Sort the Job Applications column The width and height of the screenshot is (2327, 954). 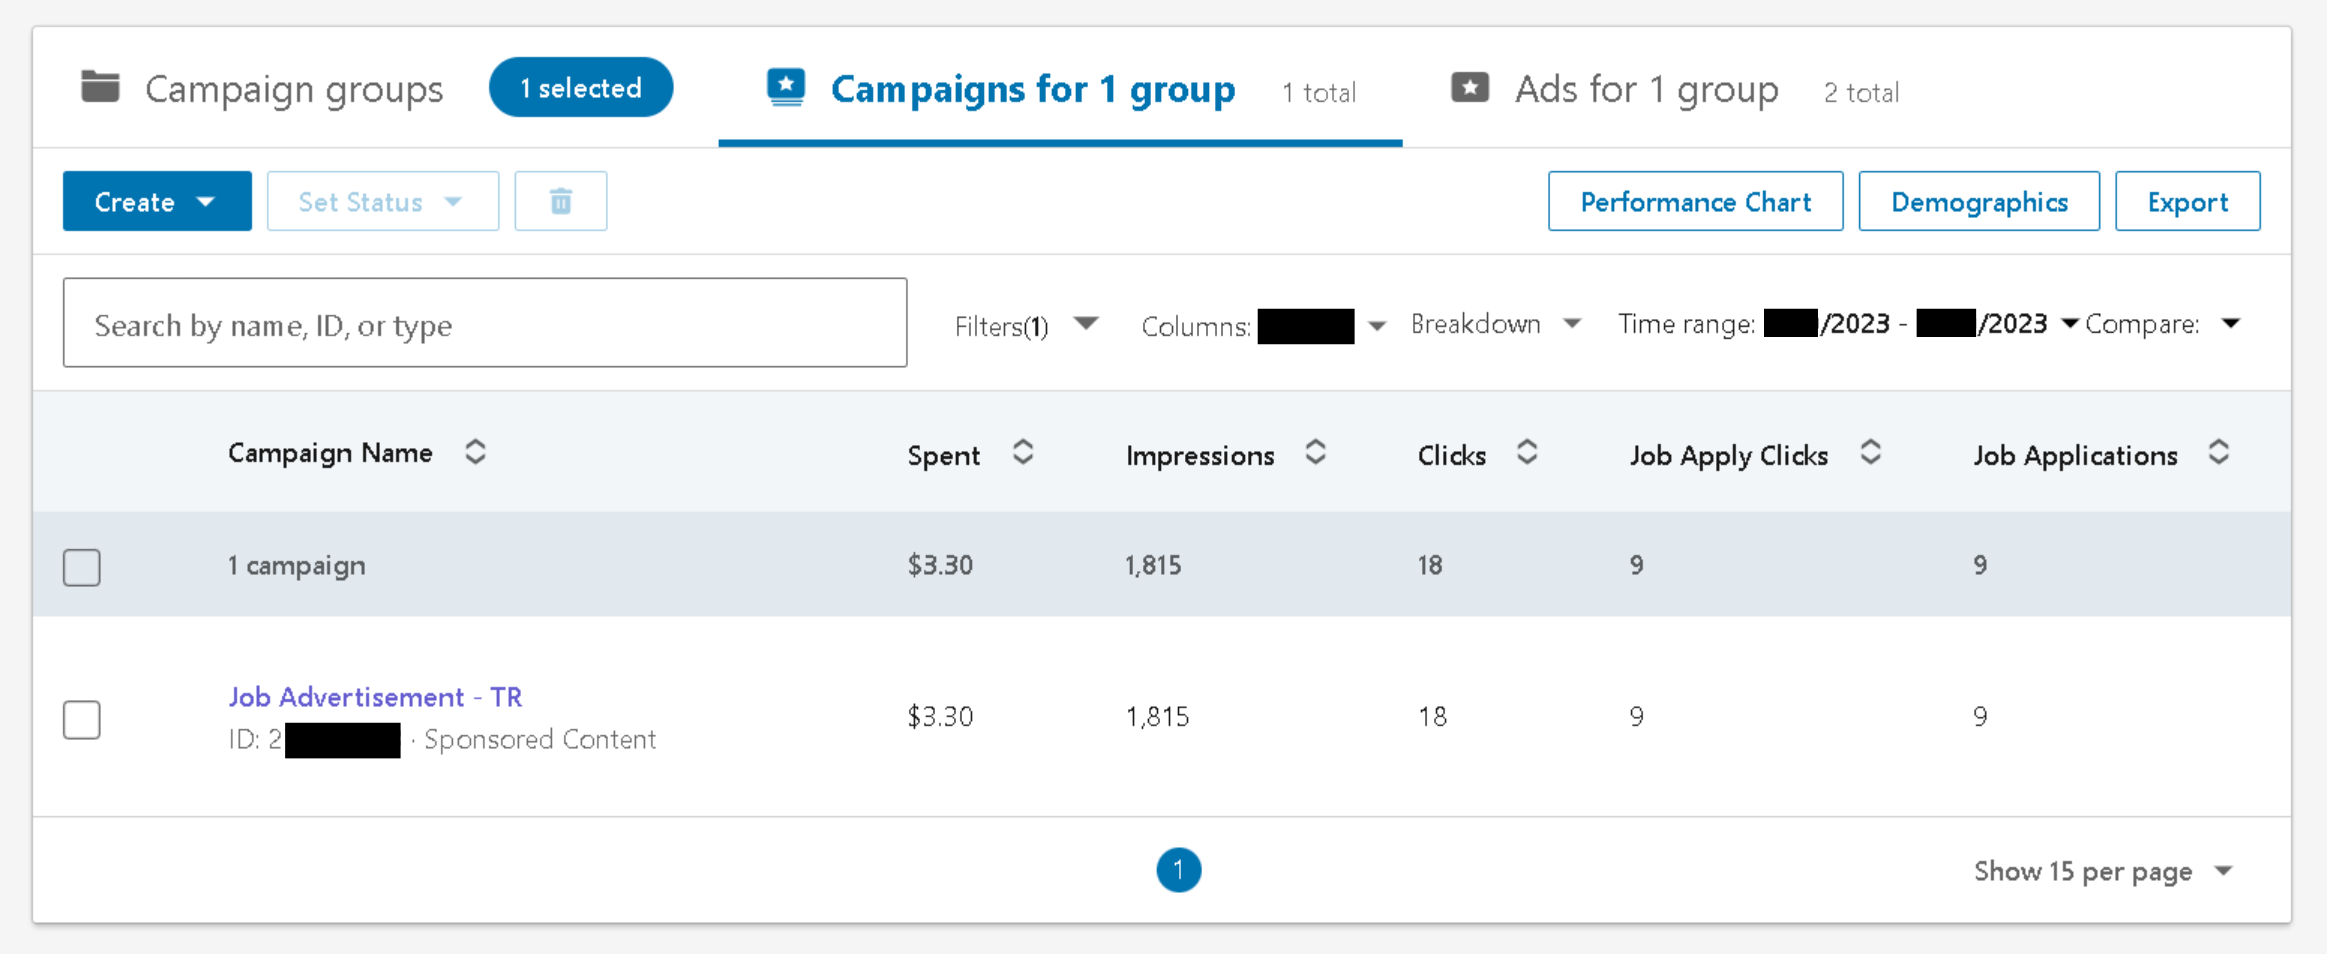(x=2220, y=452)
